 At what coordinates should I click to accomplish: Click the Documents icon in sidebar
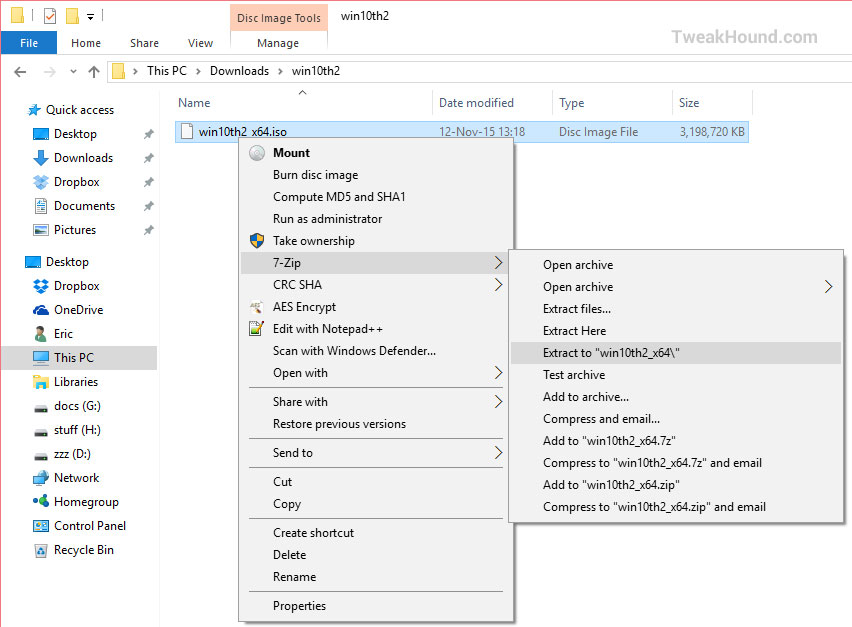41,206
